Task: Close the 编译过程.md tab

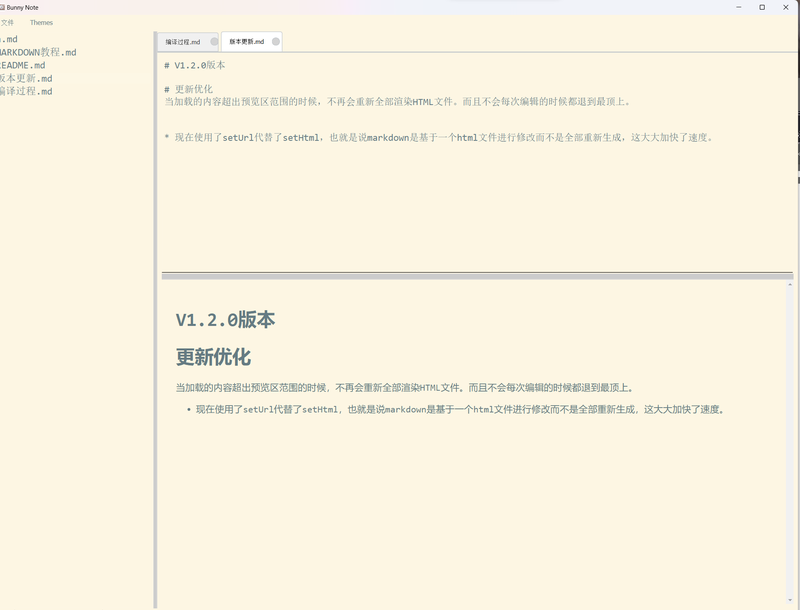Action: (214, 42)
